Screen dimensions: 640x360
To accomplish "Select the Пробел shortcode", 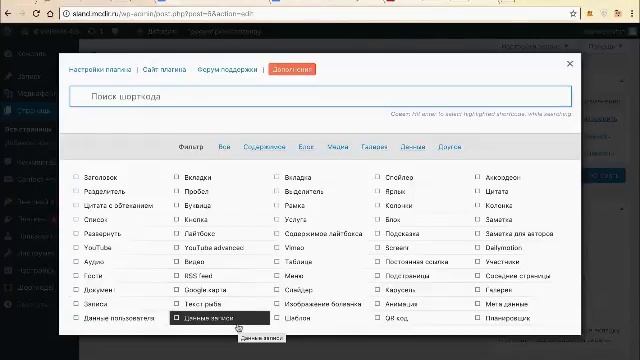I will tap(196, 191).
